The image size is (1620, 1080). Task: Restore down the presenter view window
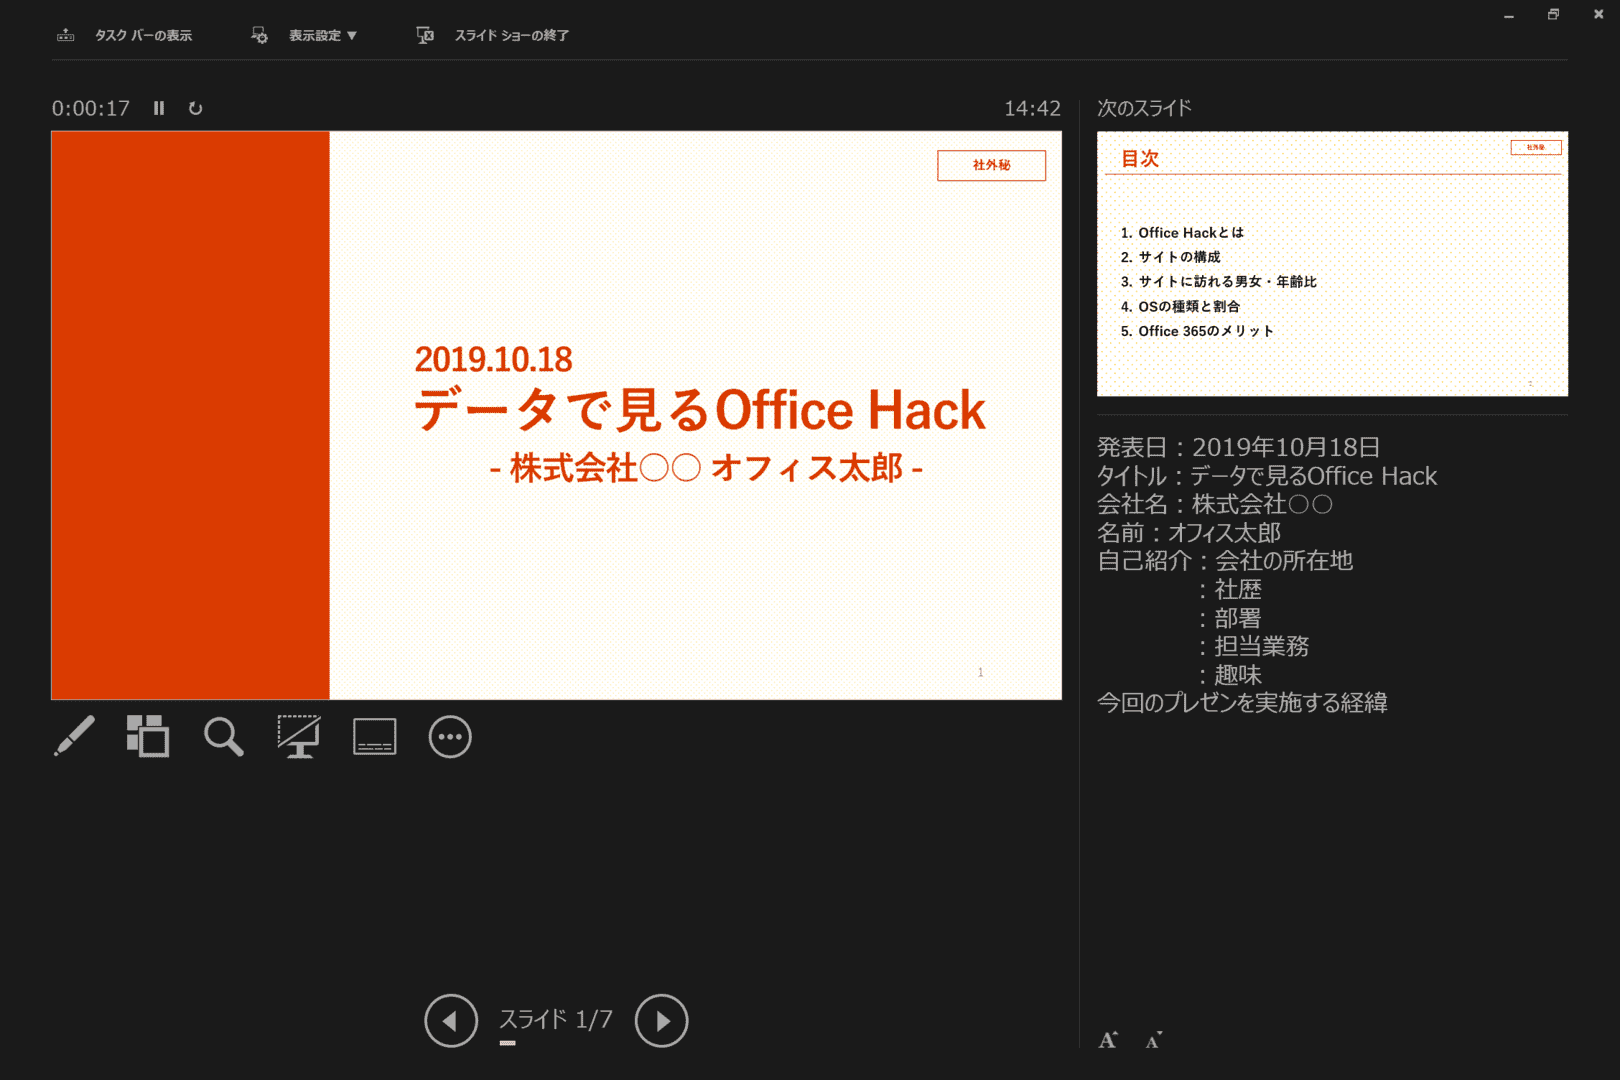1553,15
